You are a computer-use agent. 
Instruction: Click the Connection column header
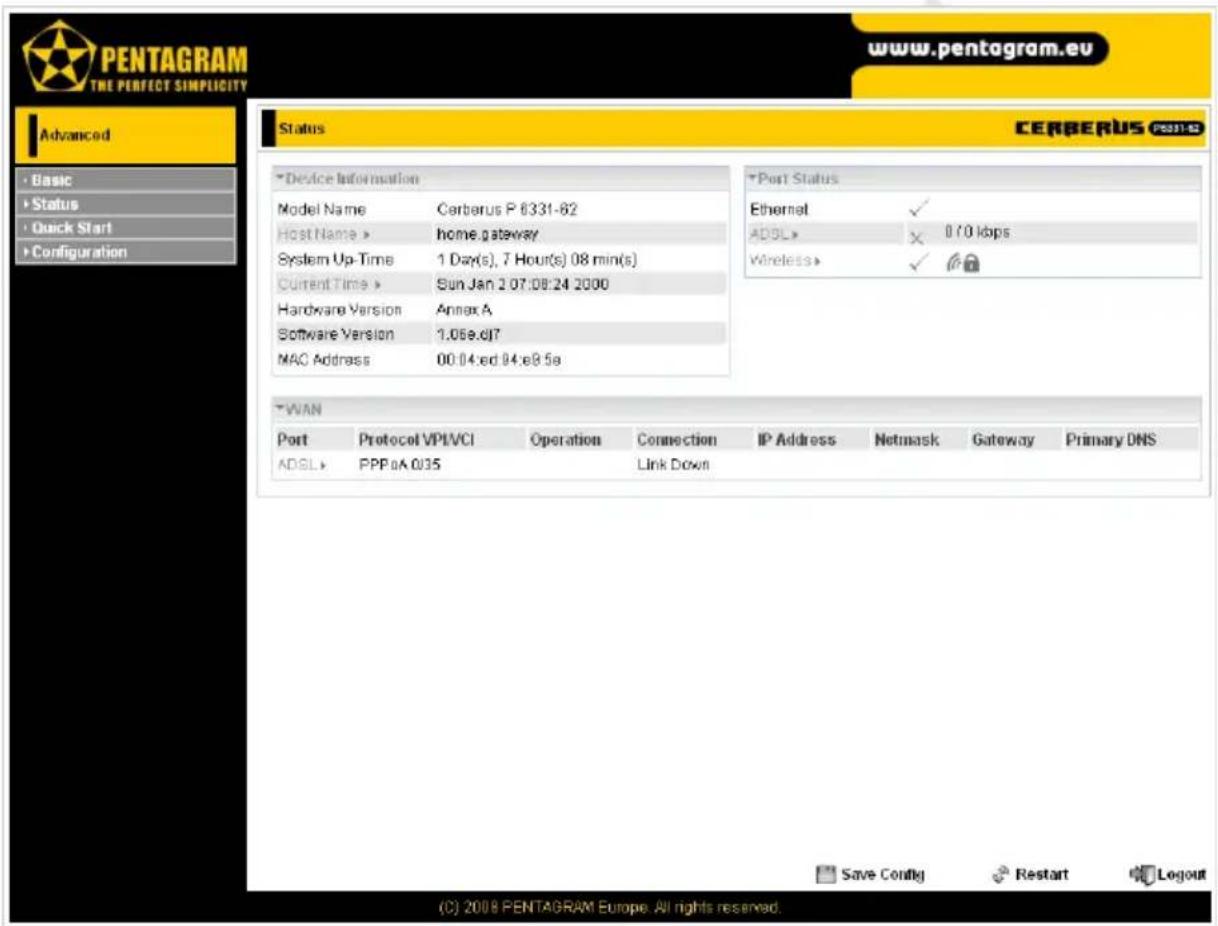pyautogui.click(x=677, y=440)
